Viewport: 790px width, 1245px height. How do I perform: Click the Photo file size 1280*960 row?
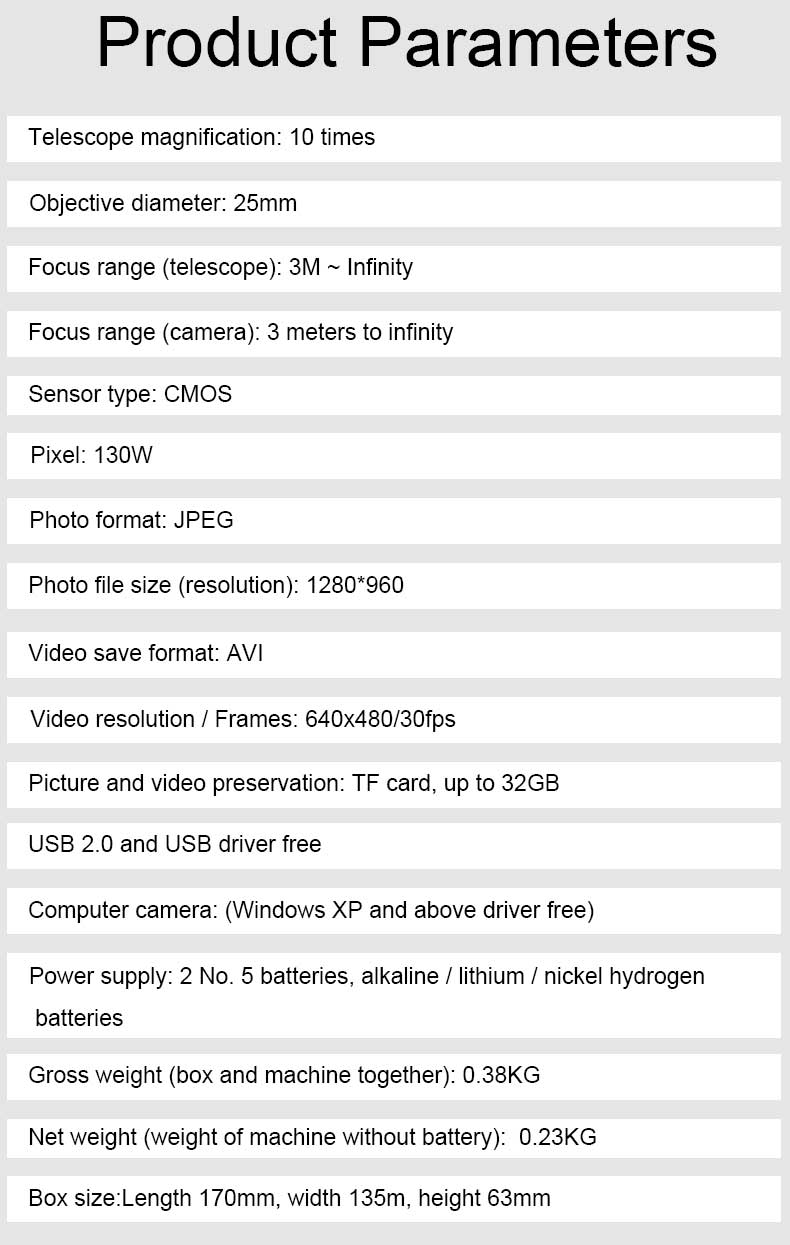pyautogui.click(x=394, y=586)
